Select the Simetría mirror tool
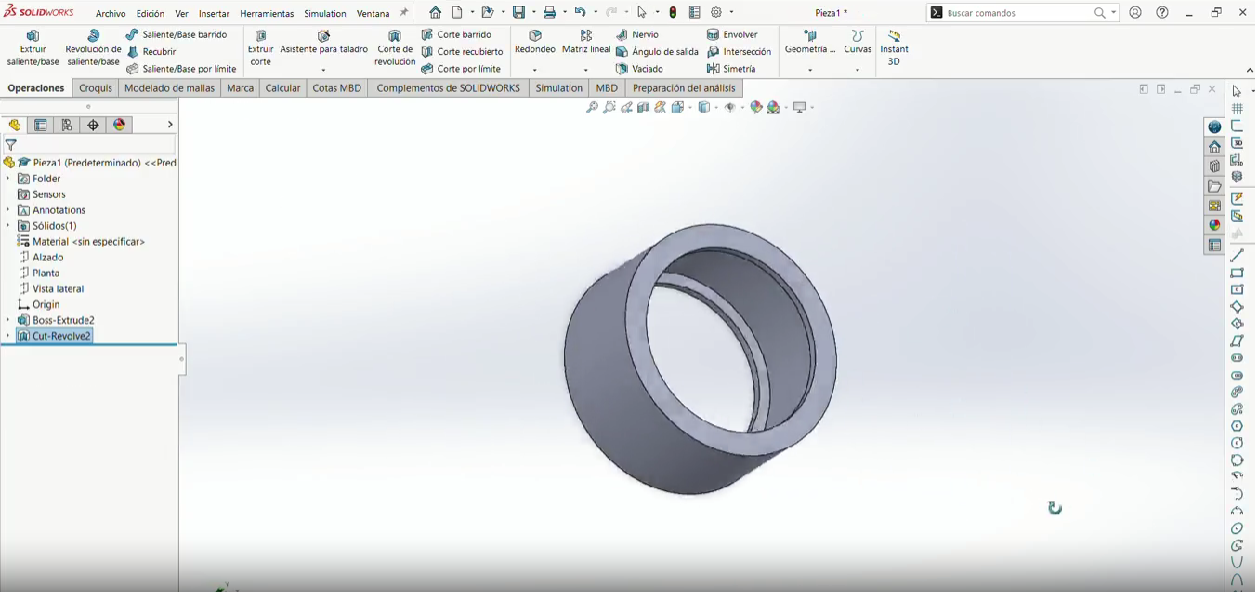1255x592 pixels. pyautogui.click(x=731, y=69)
